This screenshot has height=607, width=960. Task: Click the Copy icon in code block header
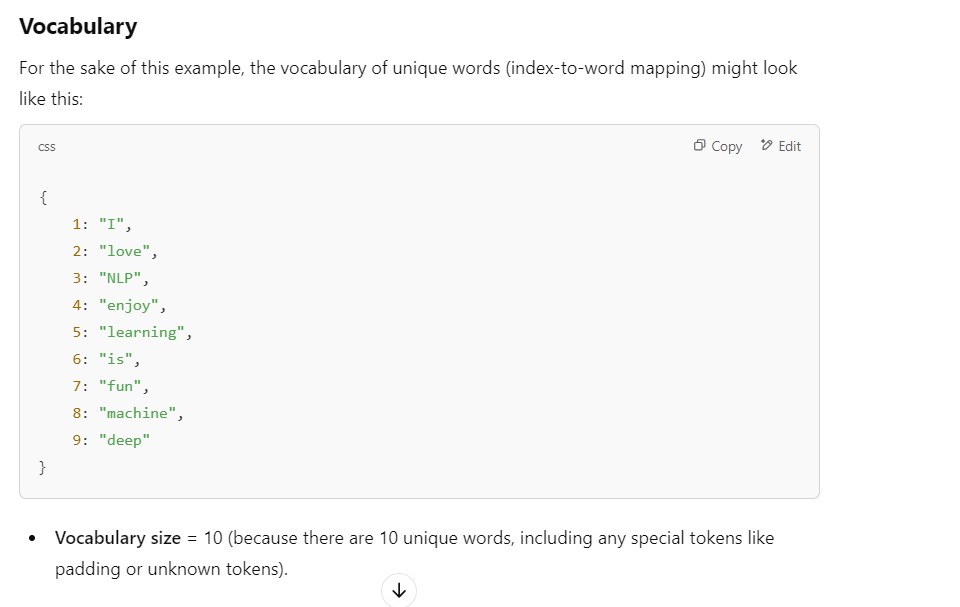(700, 146)
